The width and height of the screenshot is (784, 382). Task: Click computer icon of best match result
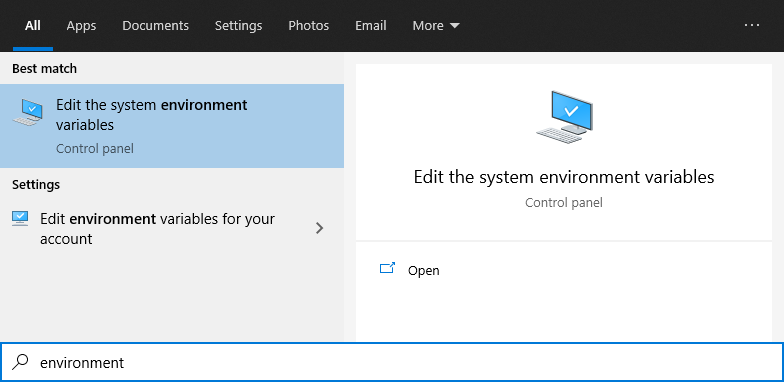[x=28, y=112]
